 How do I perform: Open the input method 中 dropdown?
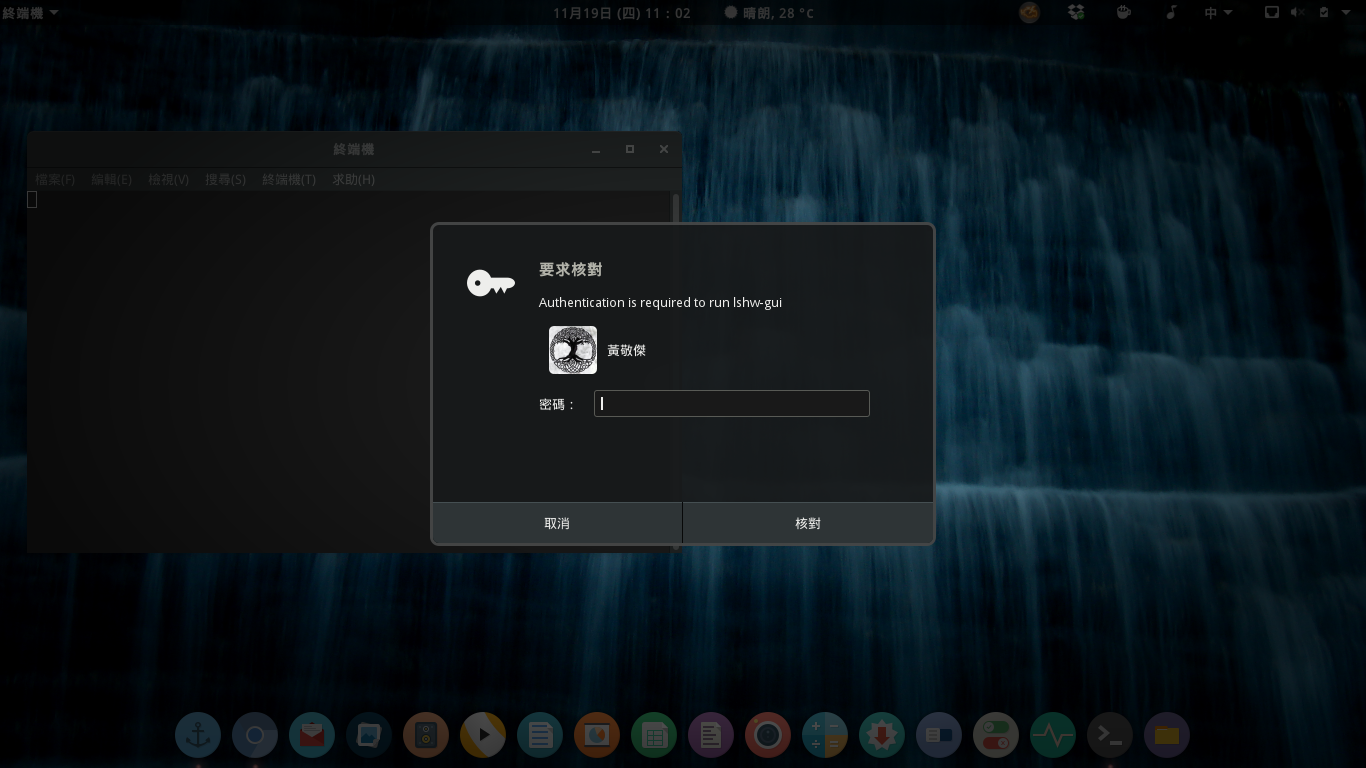(x=1213, y=12)
